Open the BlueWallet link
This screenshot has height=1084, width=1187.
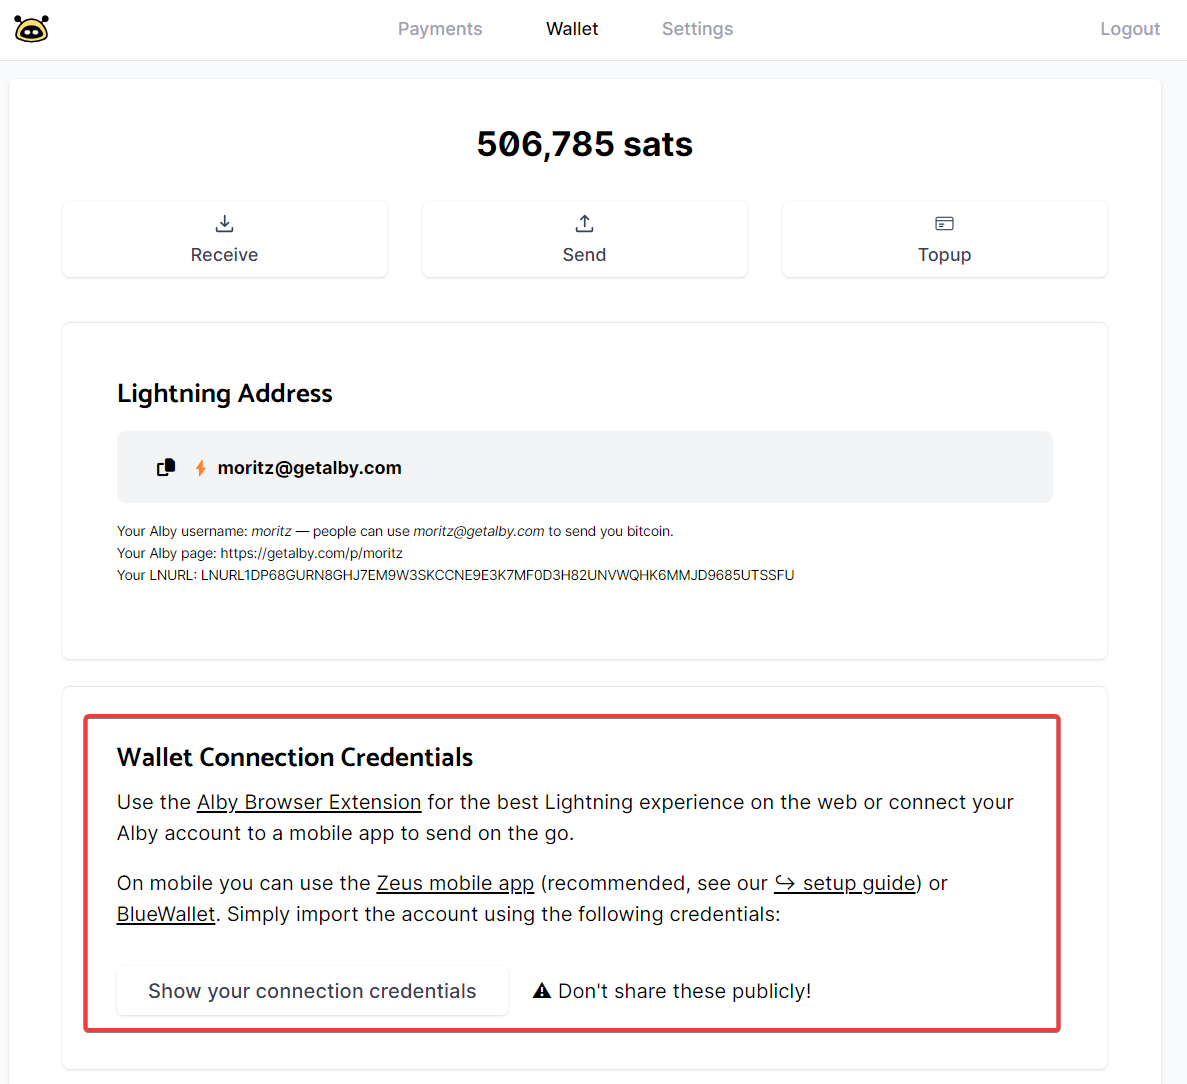pos(166,914)
